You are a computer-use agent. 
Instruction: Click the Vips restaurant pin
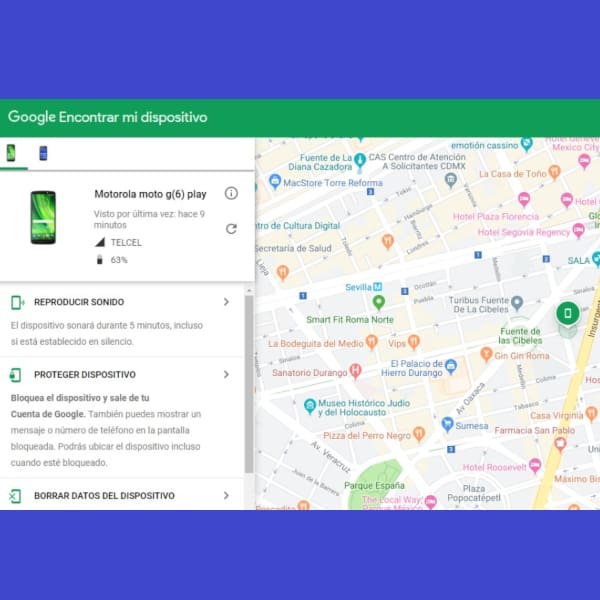pyautogui.click(x=414, y=342)
